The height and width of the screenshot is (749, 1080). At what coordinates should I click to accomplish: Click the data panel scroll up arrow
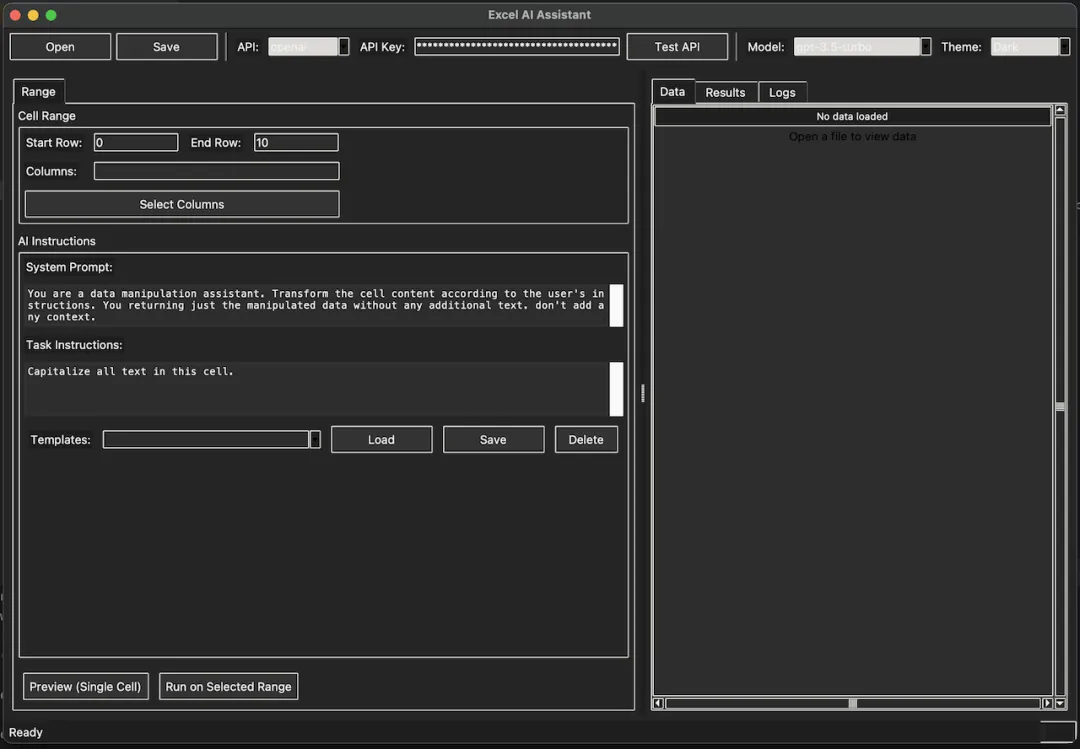tap(1060, 110)
